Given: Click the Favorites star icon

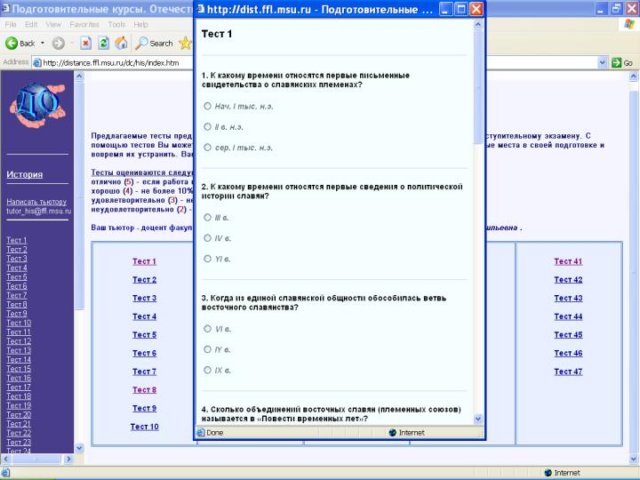Looking at the screenshot, I should (x=186, y=43).
